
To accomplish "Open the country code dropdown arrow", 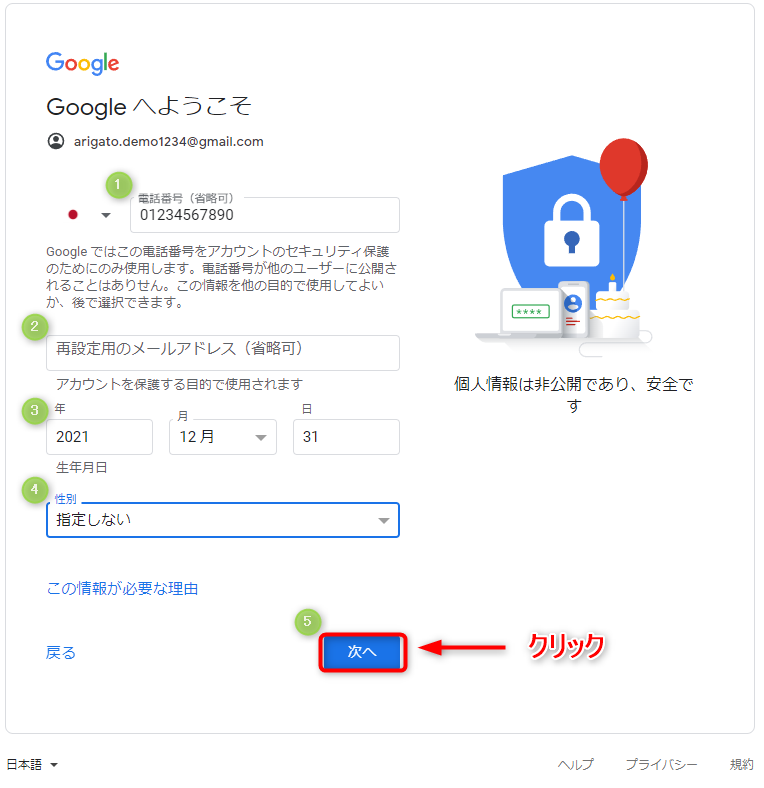I will pos(106,215).
